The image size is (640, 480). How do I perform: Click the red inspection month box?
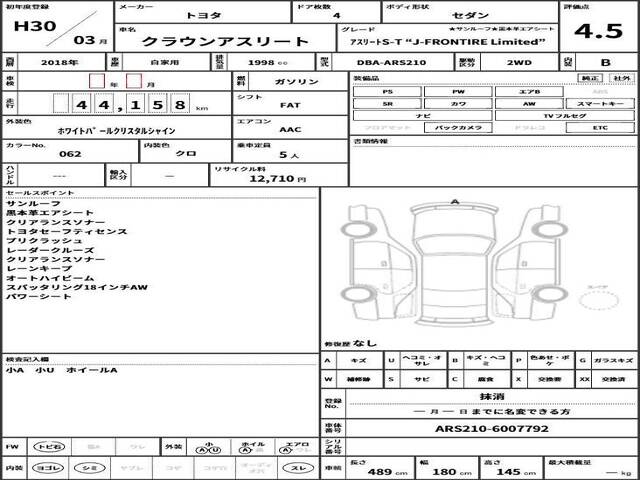click(134, 81)
